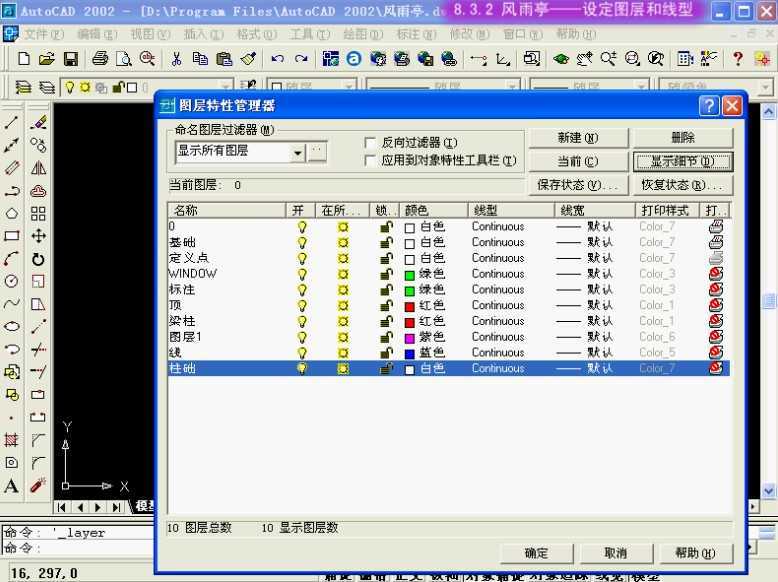Toggle lock icon for layer 标注
Image resolution: width=778 pixels, height=582 pixels.
click(x=386, y=290)
